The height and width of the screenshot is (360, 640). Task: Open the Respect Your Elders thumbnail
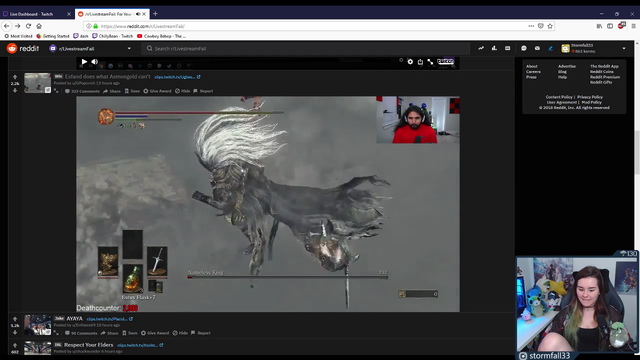[38, 348]
